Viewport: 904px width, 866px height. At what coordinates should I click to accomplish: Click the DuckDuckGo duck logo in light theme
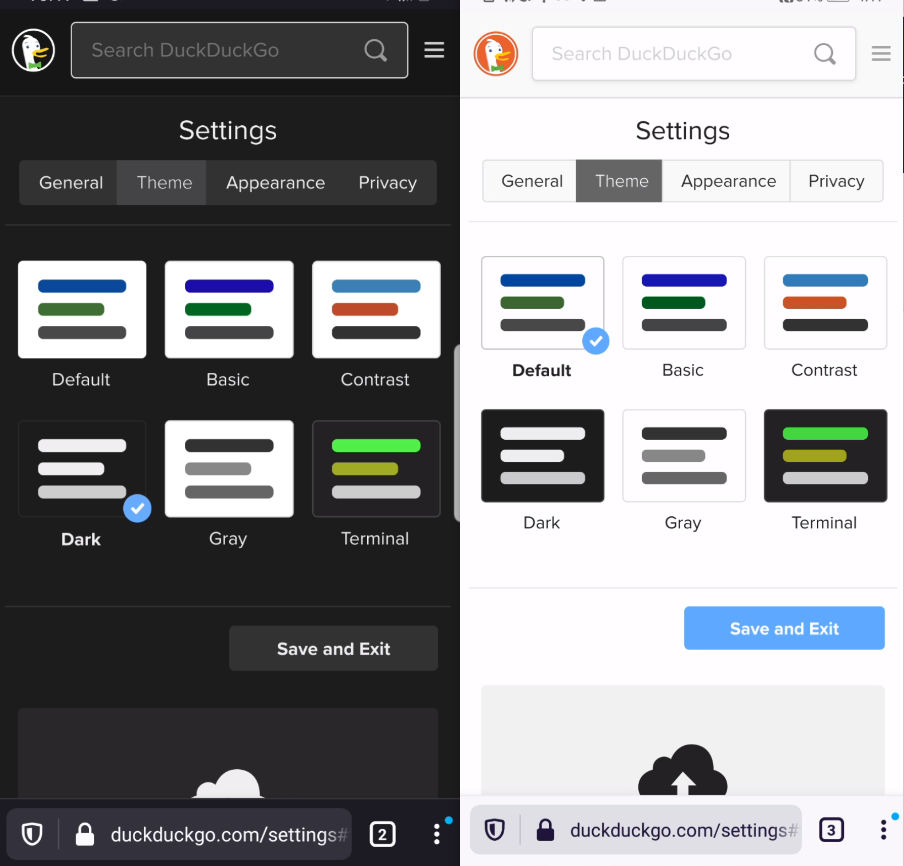pyautogui.click(x=496, y=53)
